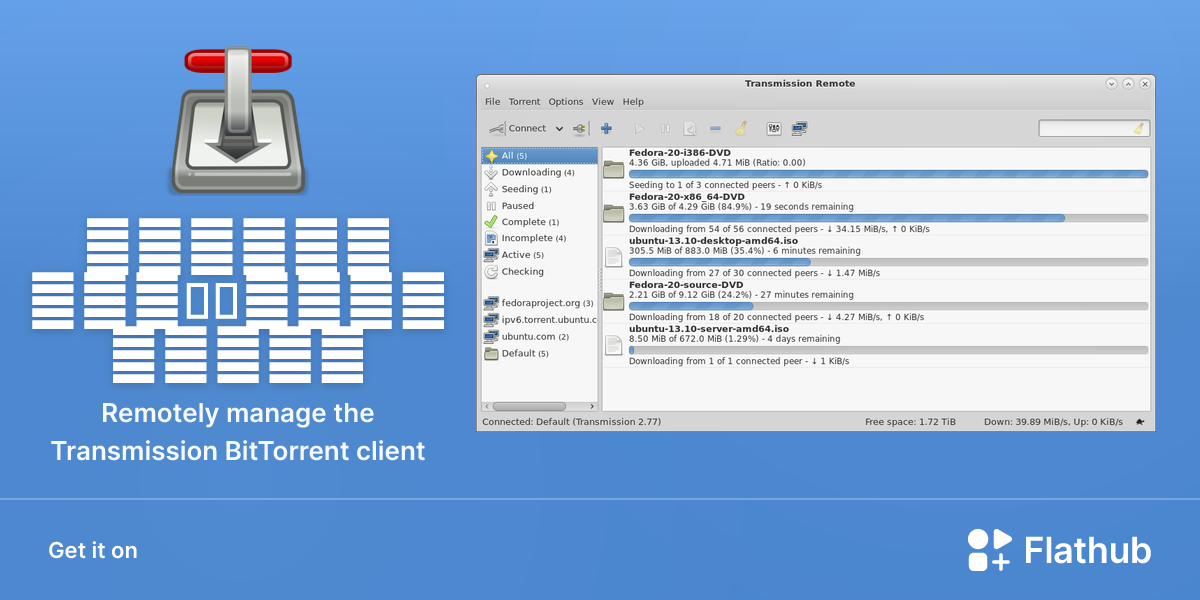Screen dimensions: 1200x600
Task: Select the Paused filter
Action: coord(540,206)
